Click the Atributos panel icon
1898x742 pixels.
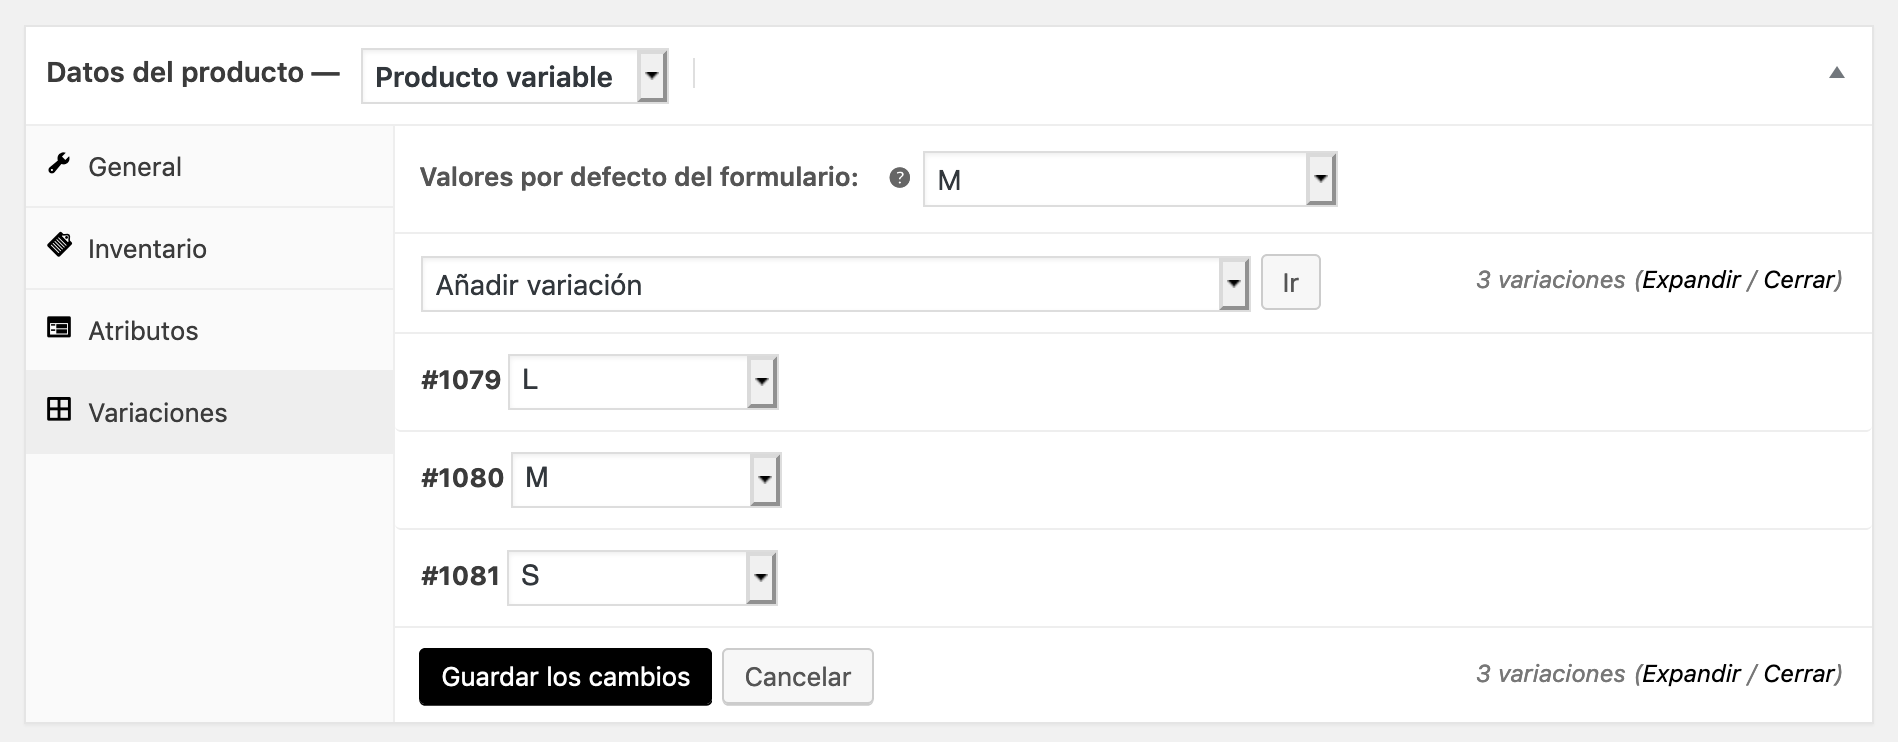[57, 328]
